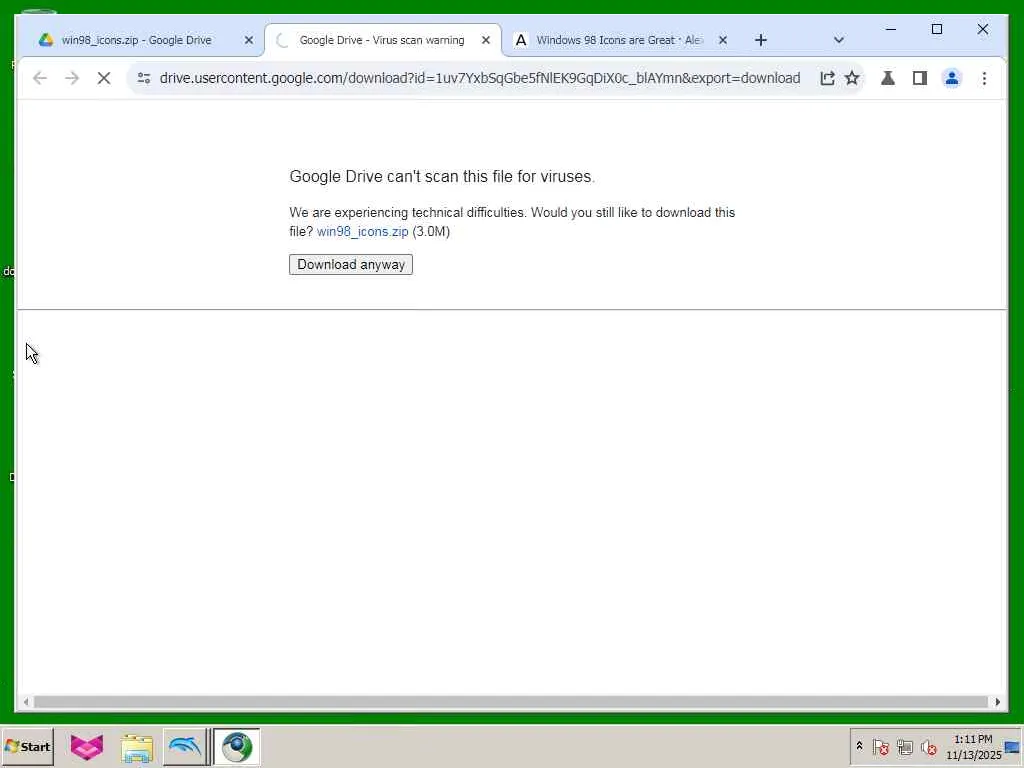Open the clock showing 1:11 PM

(x=973, y=747)
